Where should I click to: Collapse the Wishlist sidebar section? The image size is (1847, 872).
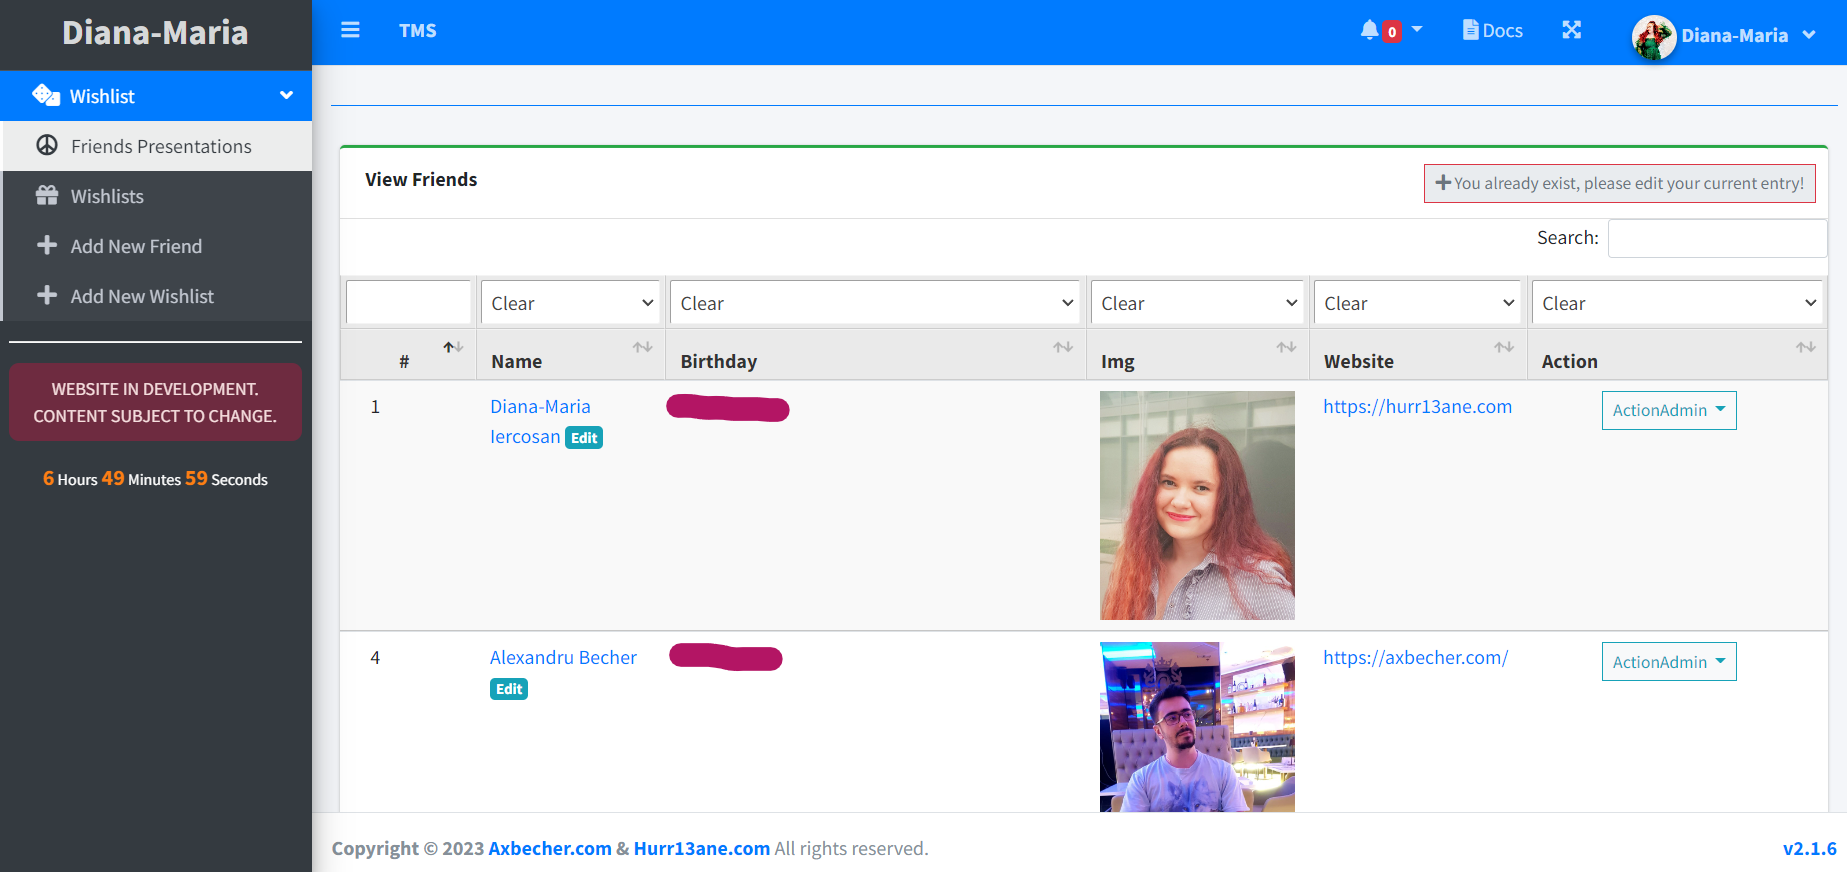click(x=286, y=95)
